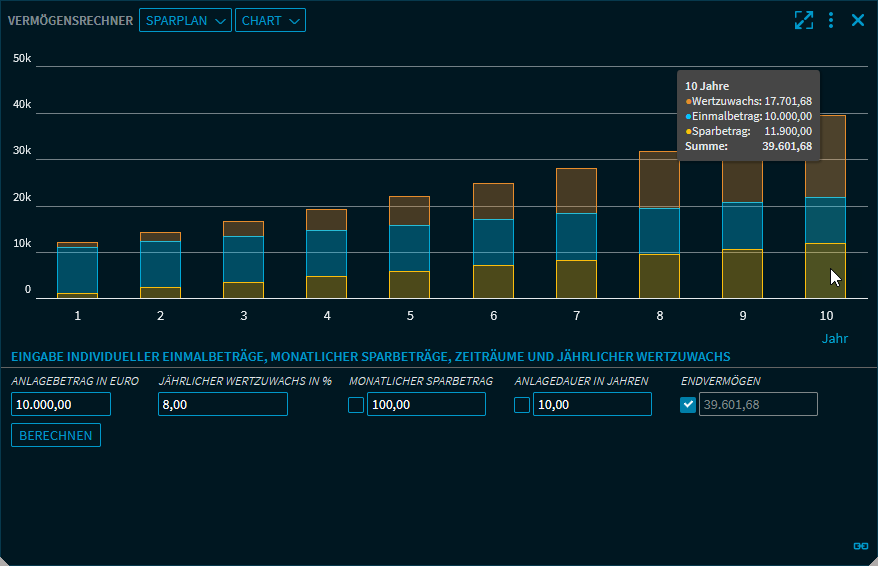Screen dimensions: 878x566
Task: Click the year 4 bar's orange top segment
Action: click(x=327, y=219)
